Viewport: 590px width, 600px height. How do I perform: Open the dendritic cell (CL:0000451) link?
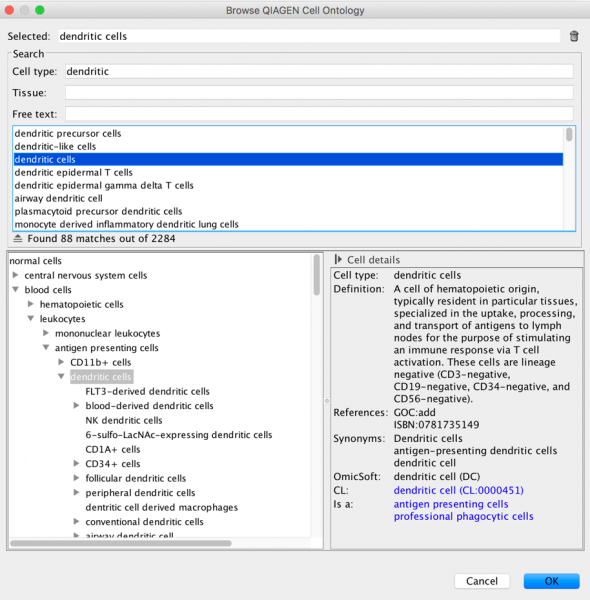point(458,490)
